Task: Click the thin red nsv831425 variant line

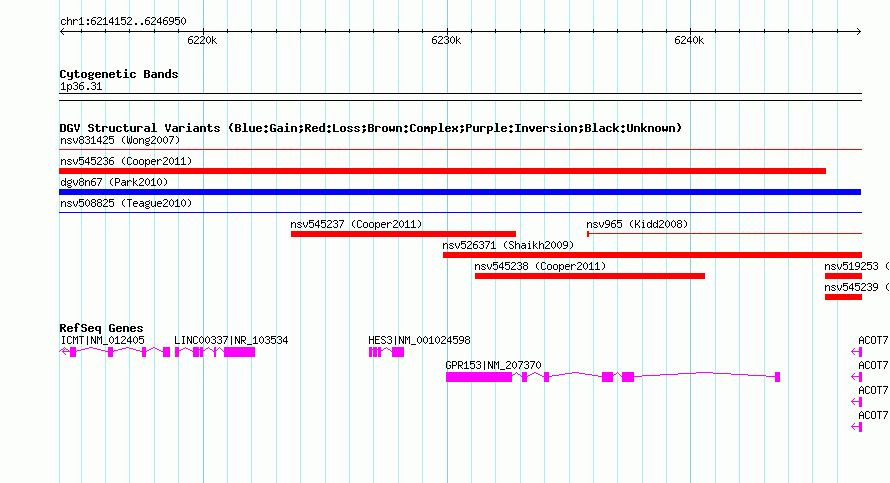Action: pos(460,150)
